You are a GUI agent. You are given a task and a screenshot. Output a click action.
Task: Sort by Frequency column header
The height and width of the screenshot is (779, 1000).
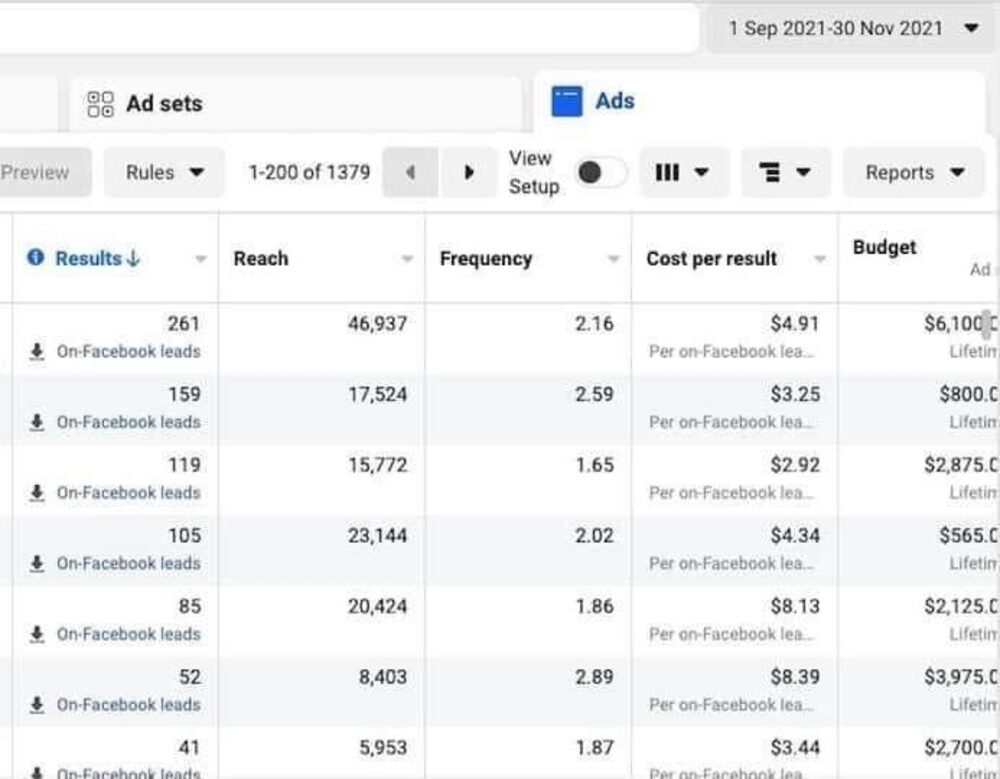click(486, 258)
